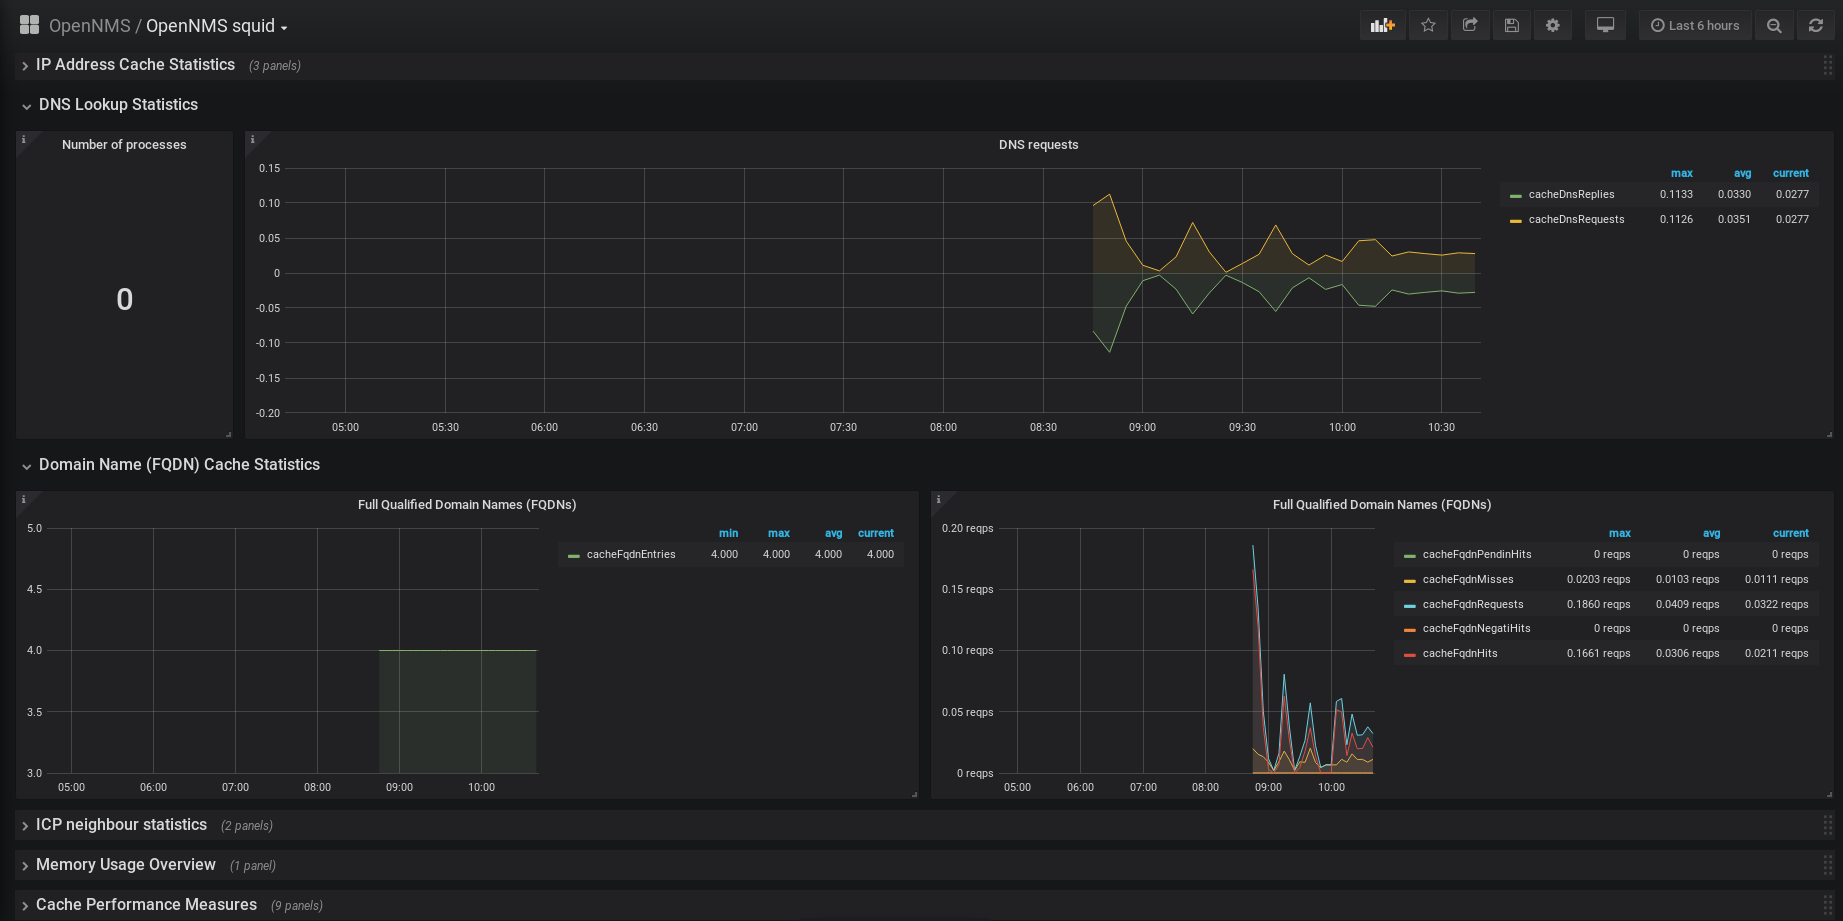Image resolution: width=1843 pixels, height=921 pixels.
Task: Click the info icon on Number of processes panel
Action: (23, 139)
